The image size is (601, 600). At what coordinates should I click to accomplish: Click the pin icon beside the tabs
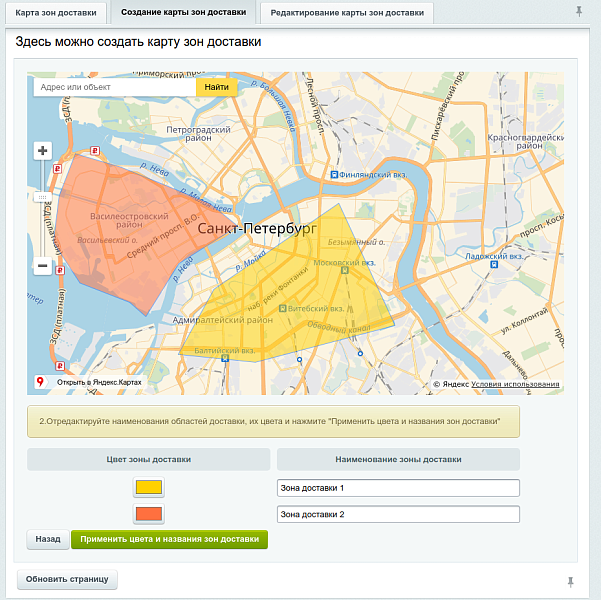click(579, 12)
